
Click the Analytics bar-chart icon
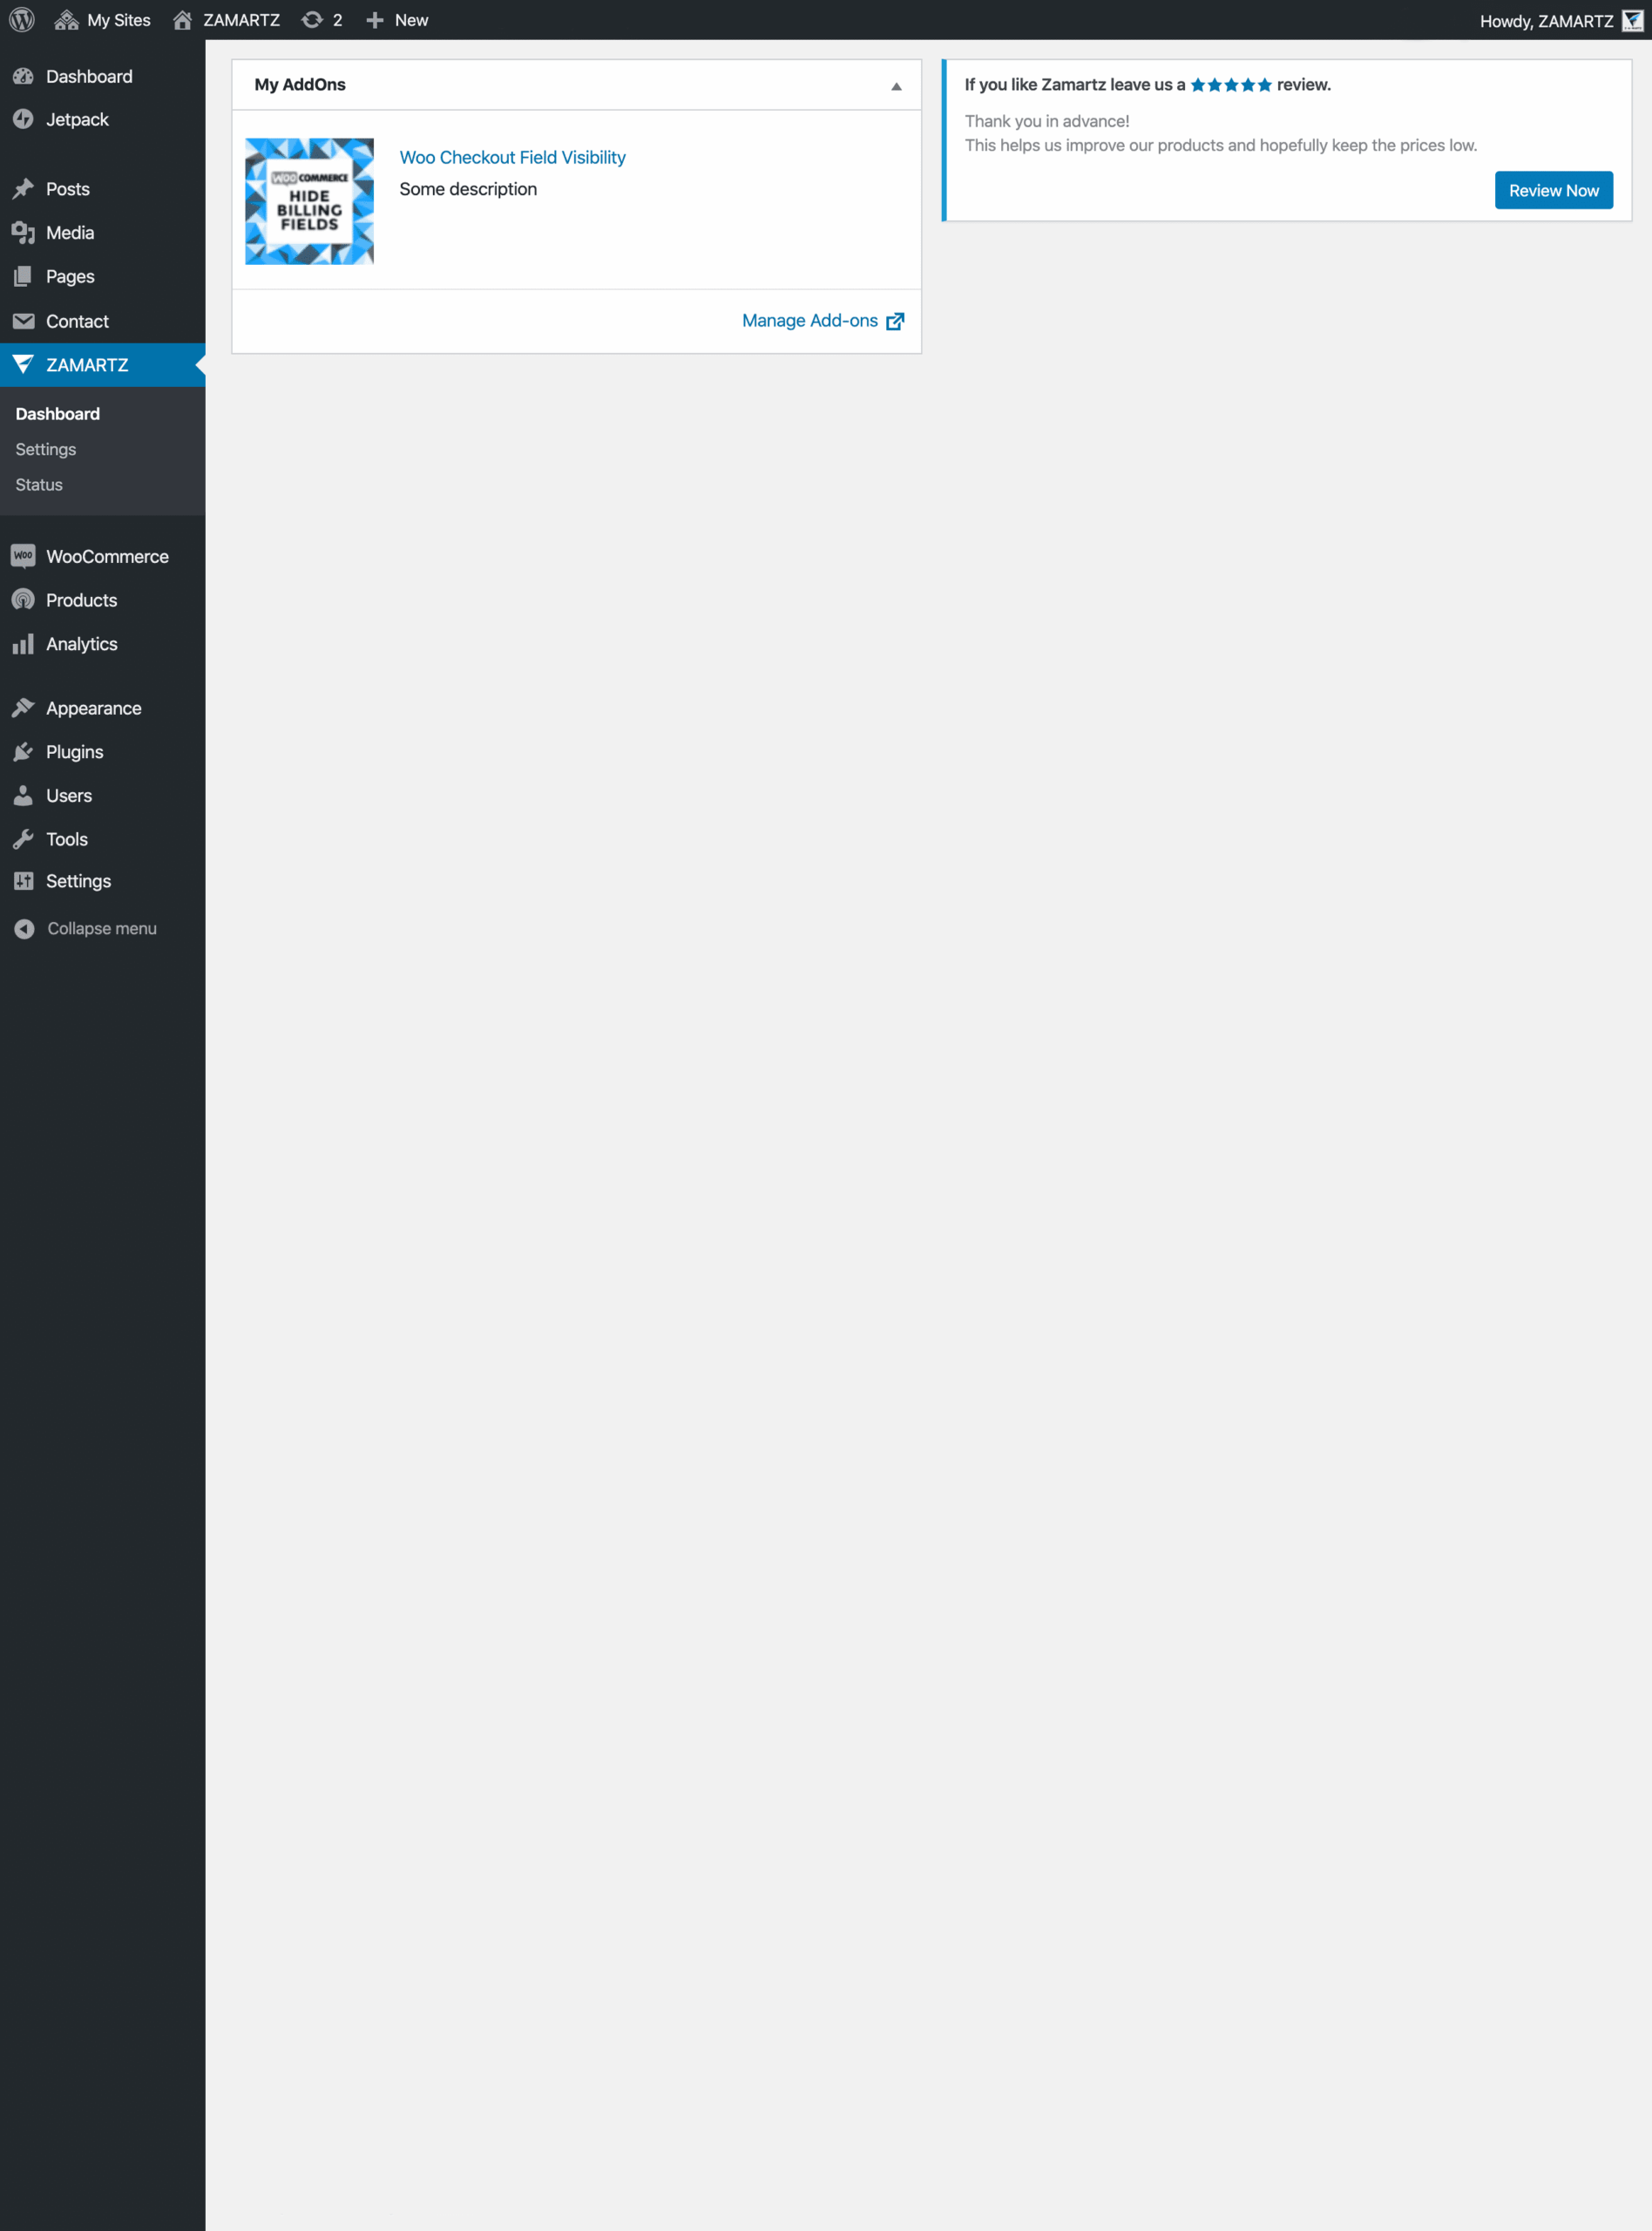tap(23, 643)
